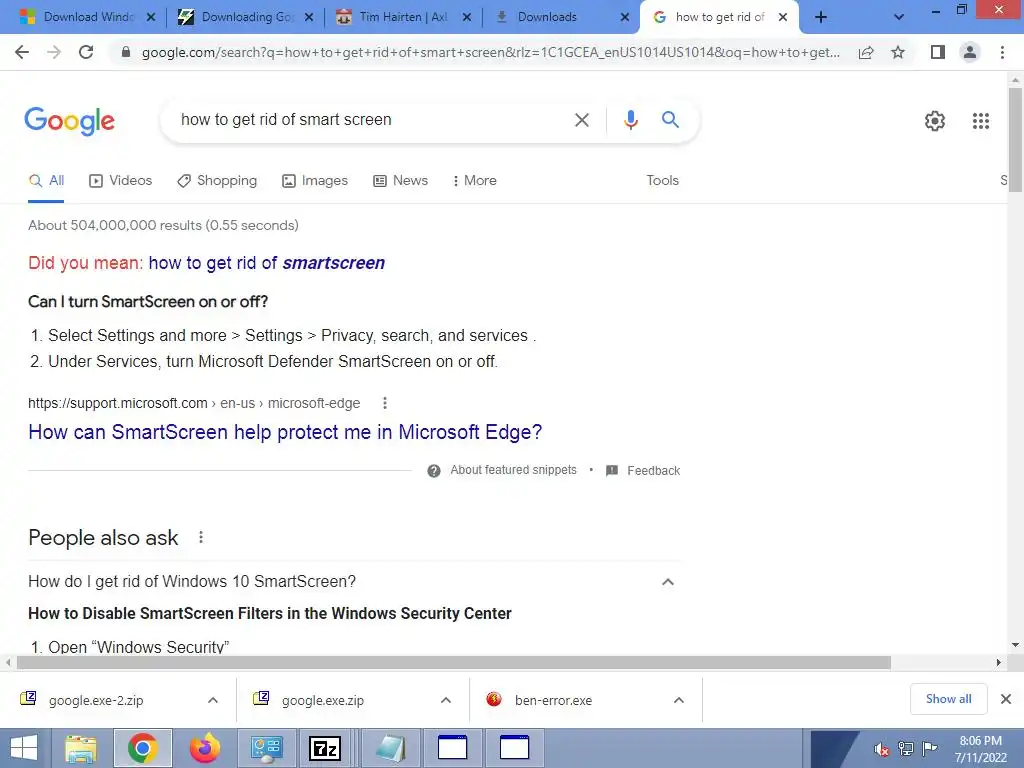Close the Tim Hairten tab
This screenshot has height=768, width=1024.
pos(466,17)
